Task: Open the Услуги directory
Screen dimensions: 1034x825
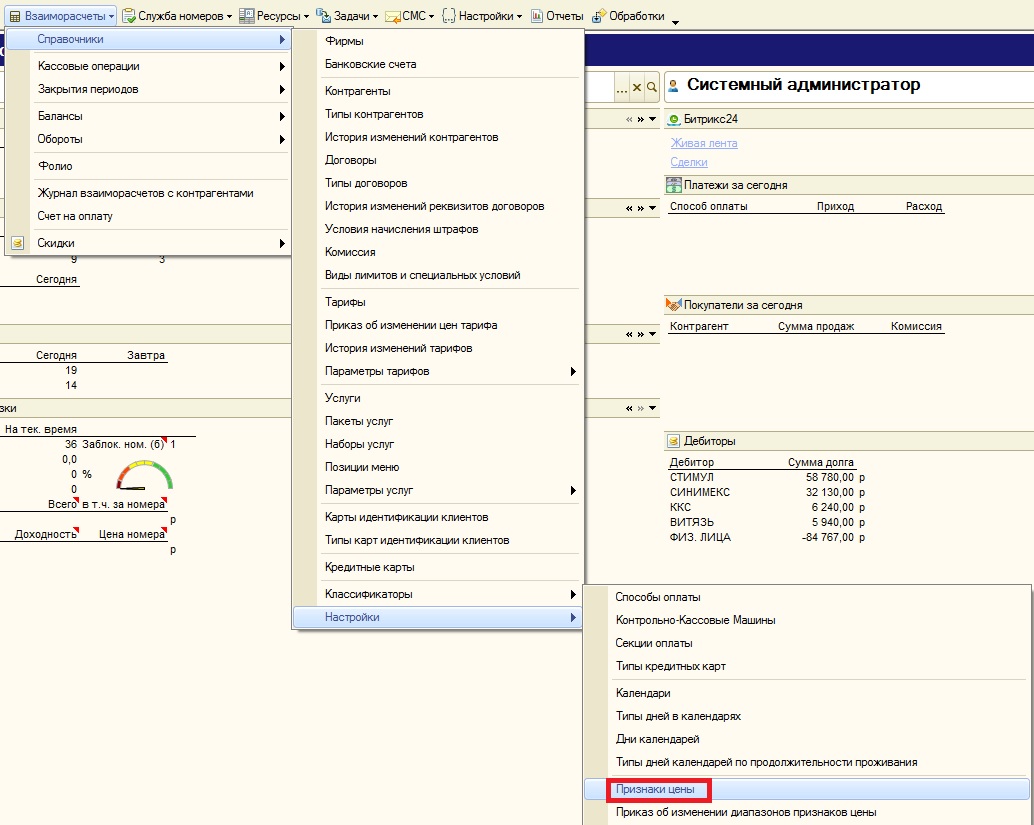Action: [438, 398]
